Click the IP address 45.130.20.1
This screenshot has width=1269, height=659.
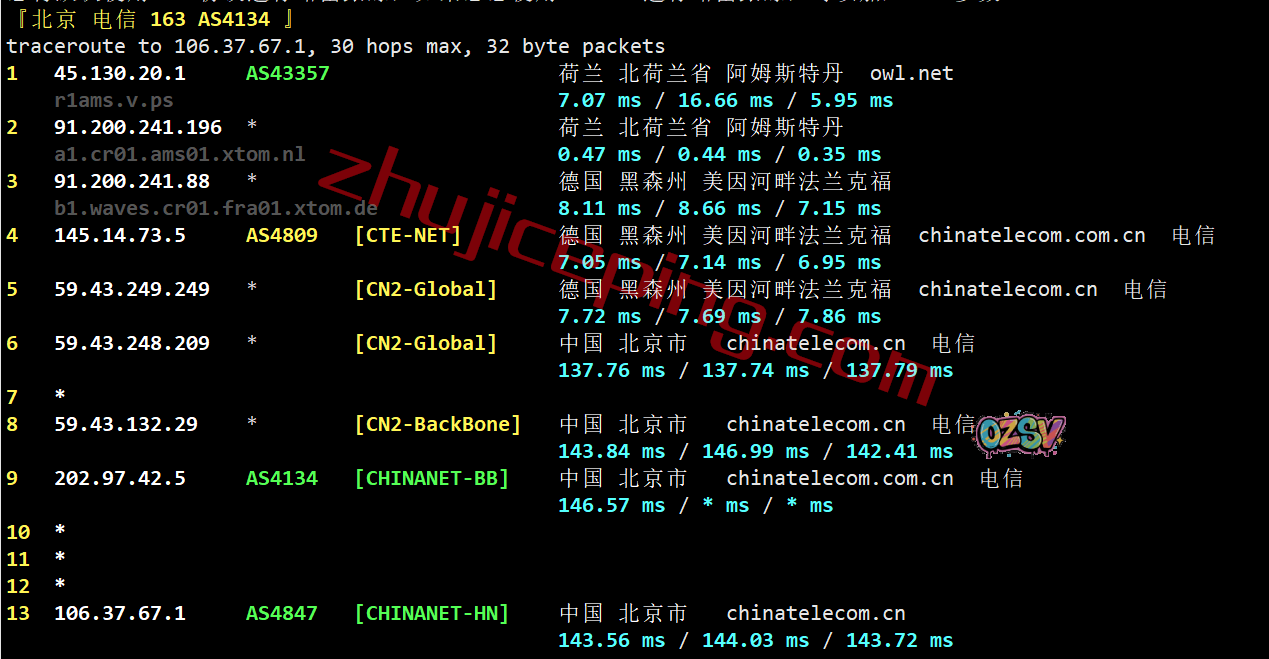coord(120,73)
